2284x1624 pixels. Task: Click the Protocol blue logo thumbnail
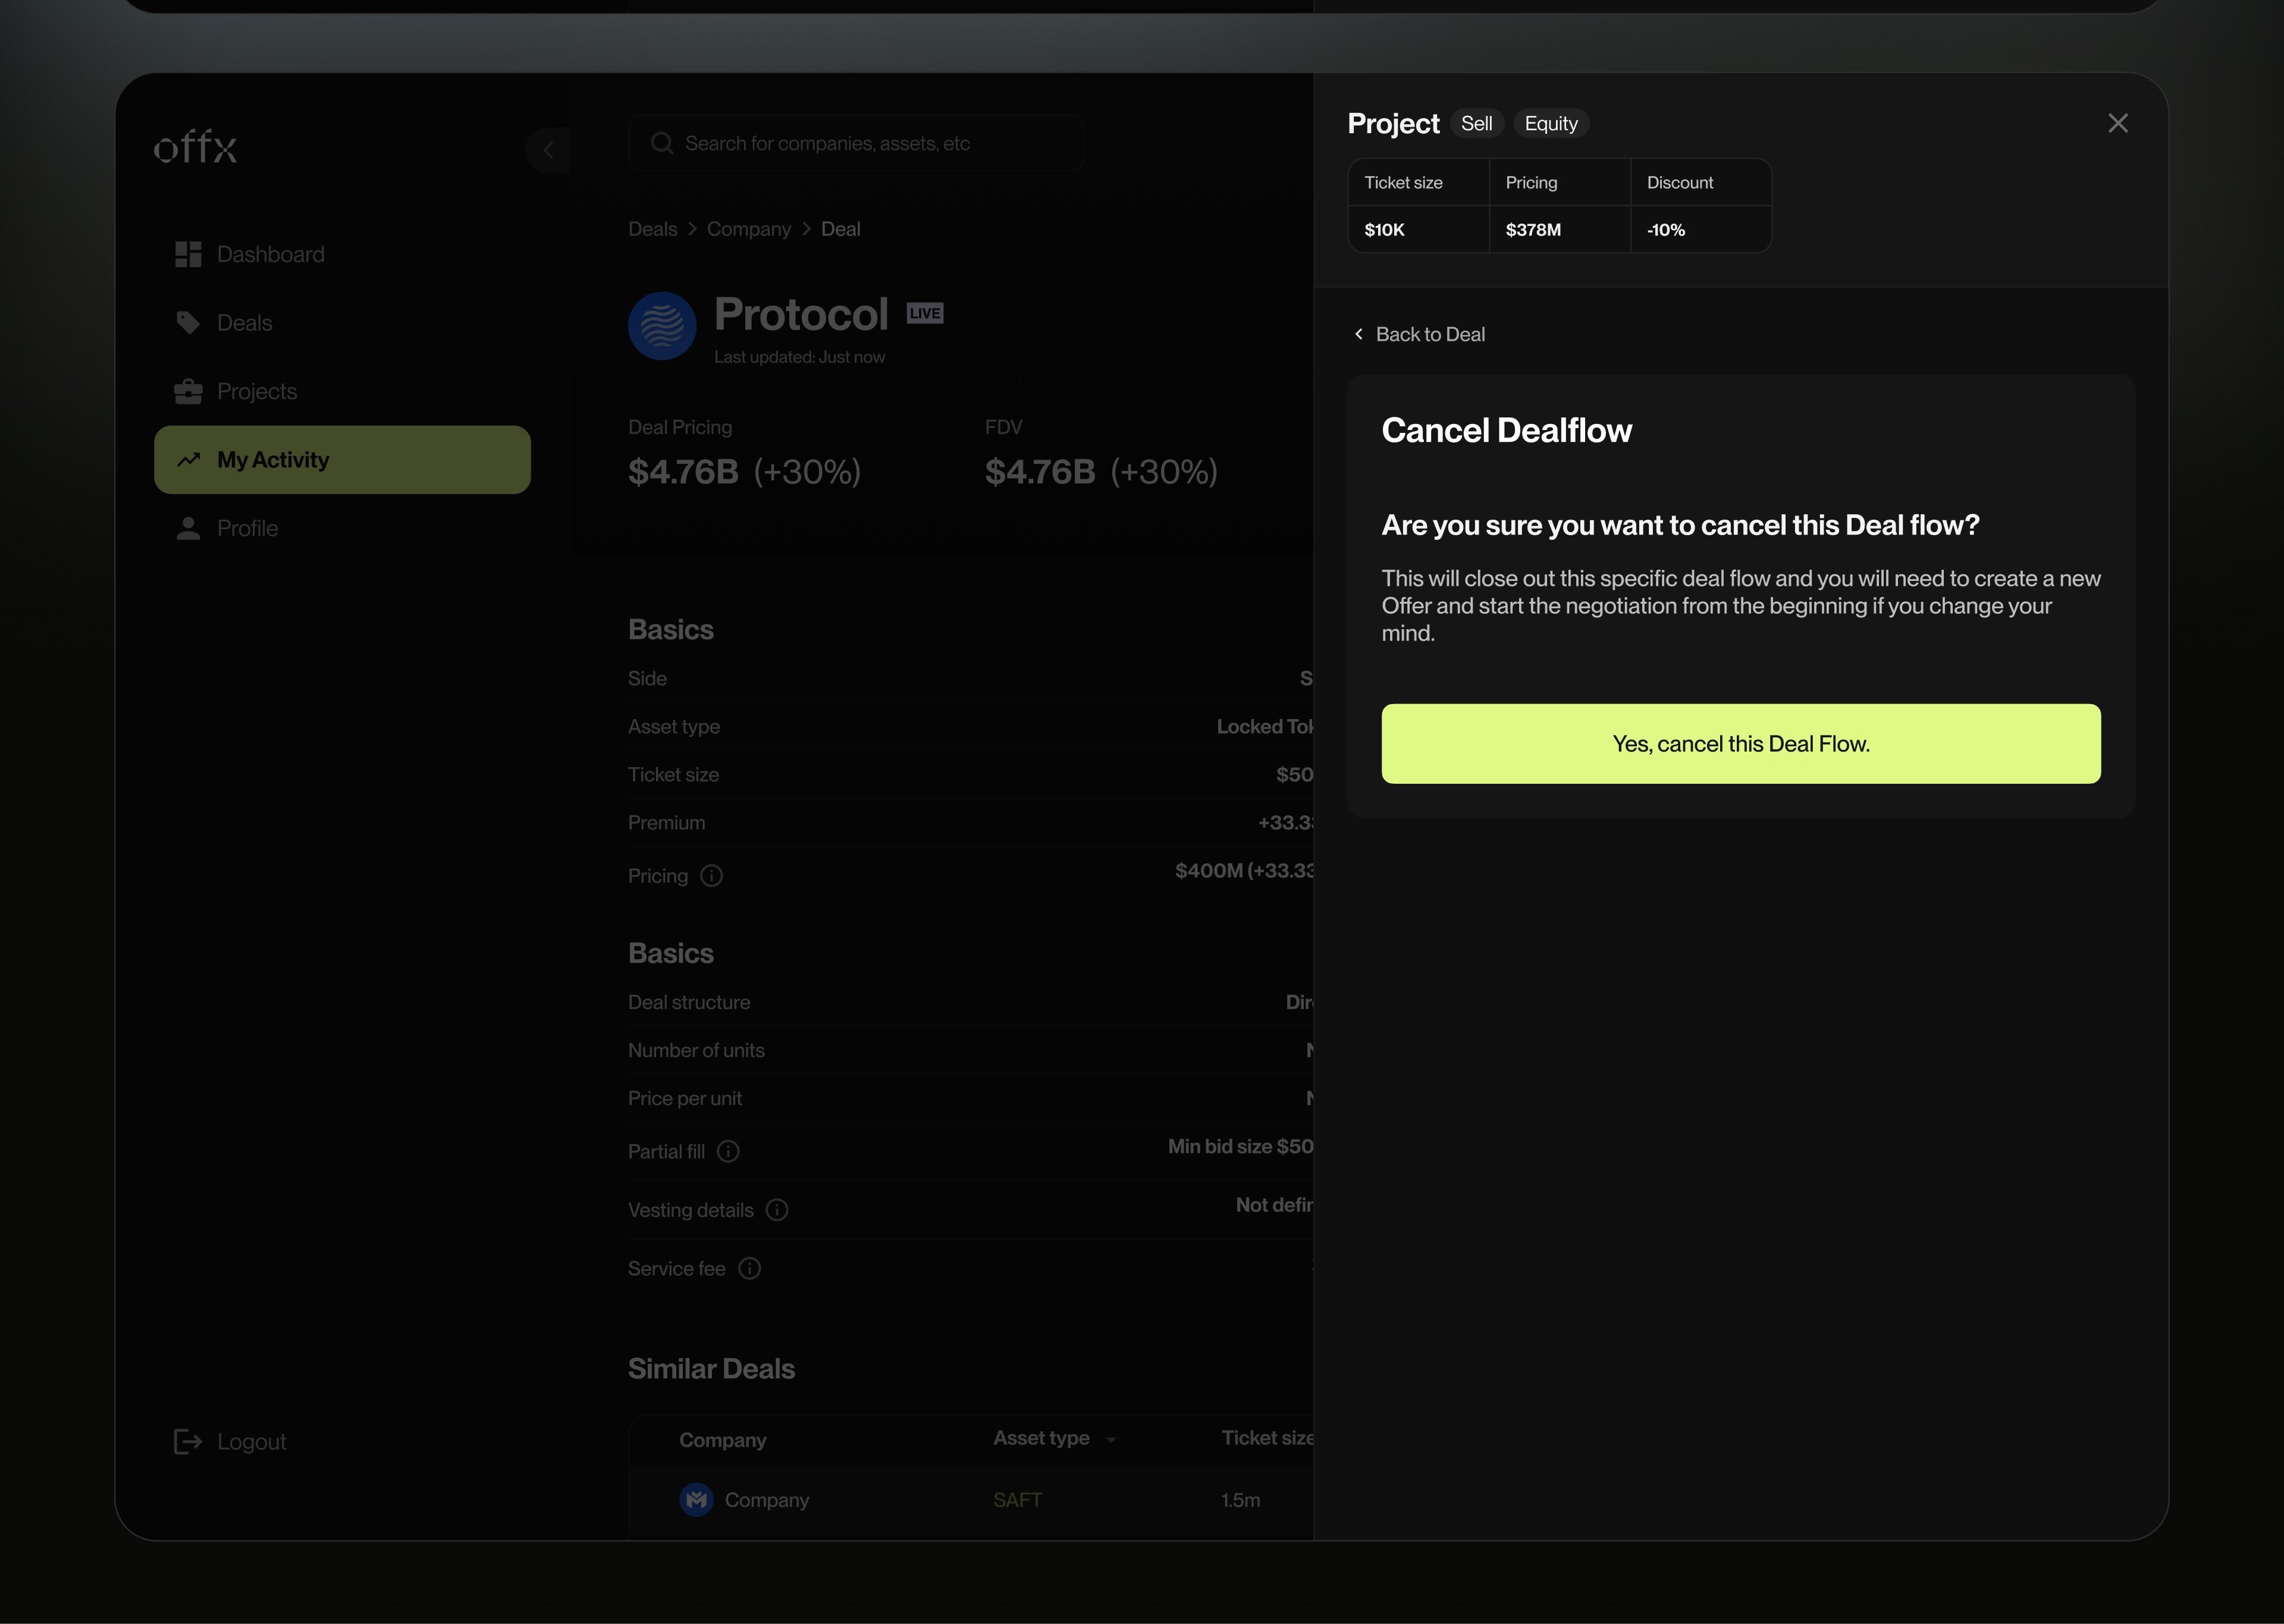(662, 326)
